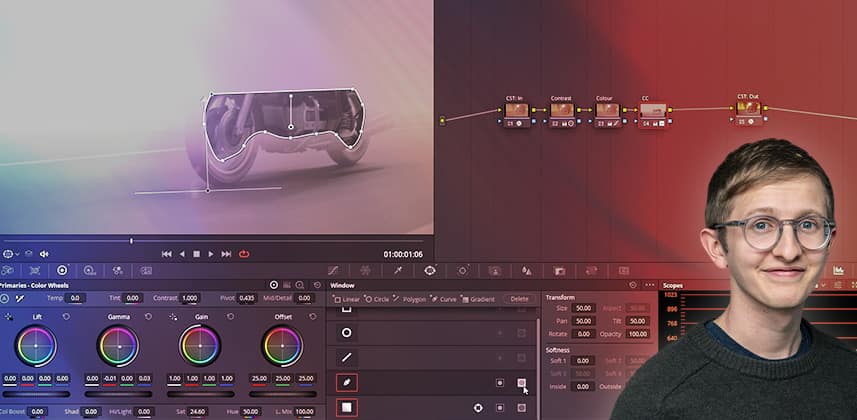Open the RGB Mixer palette icon
The height and width of the screenshot is (420, 857).
(x=118, y=270)
